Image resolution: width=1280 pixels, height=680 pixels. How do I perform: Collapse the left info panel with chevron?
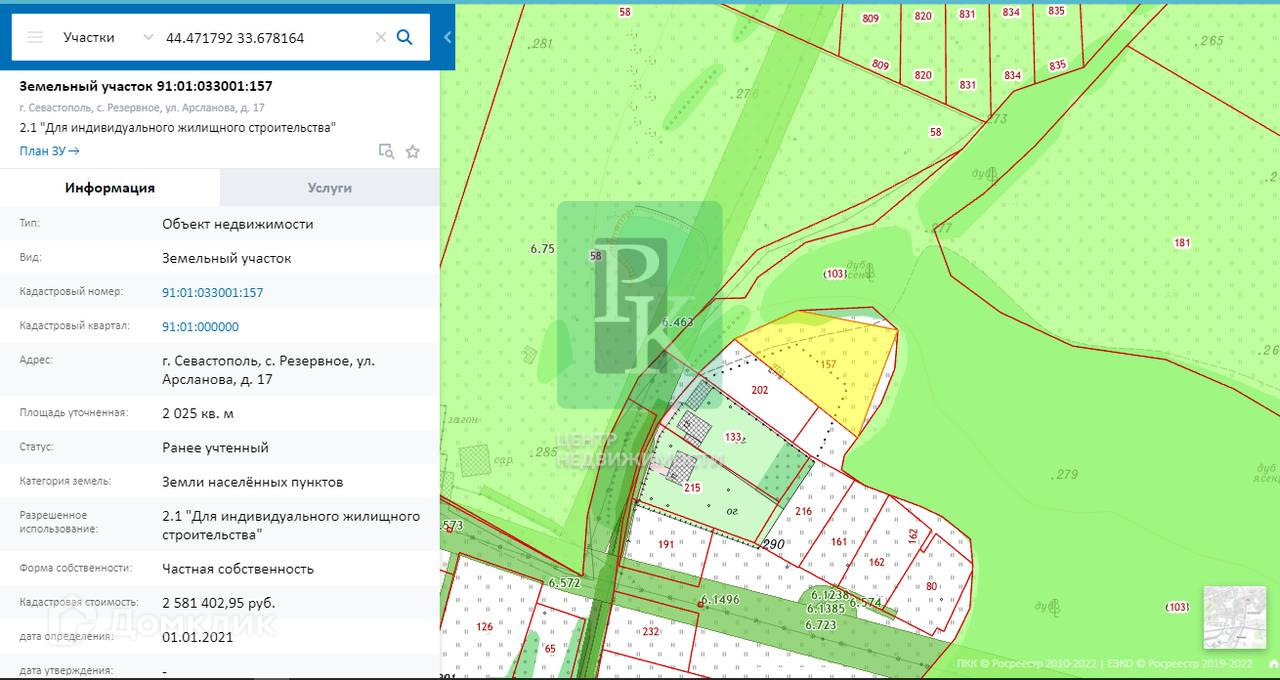click(447, 37)
